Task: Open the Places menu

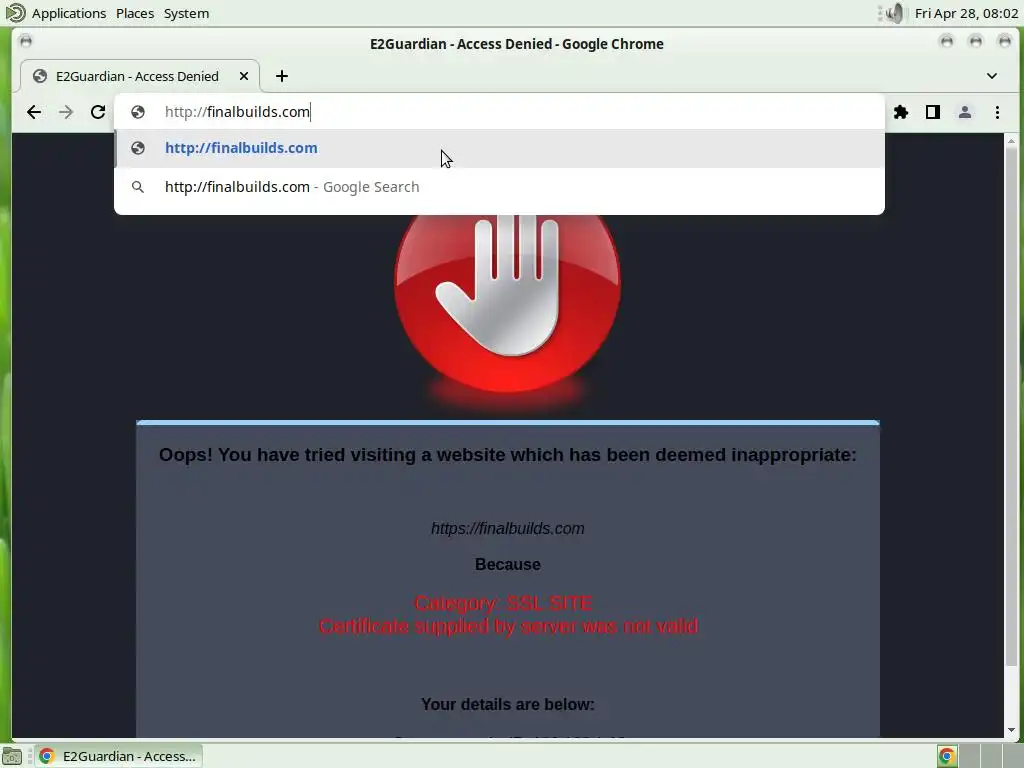Action: pyautogui.click(x=135, y=13)
